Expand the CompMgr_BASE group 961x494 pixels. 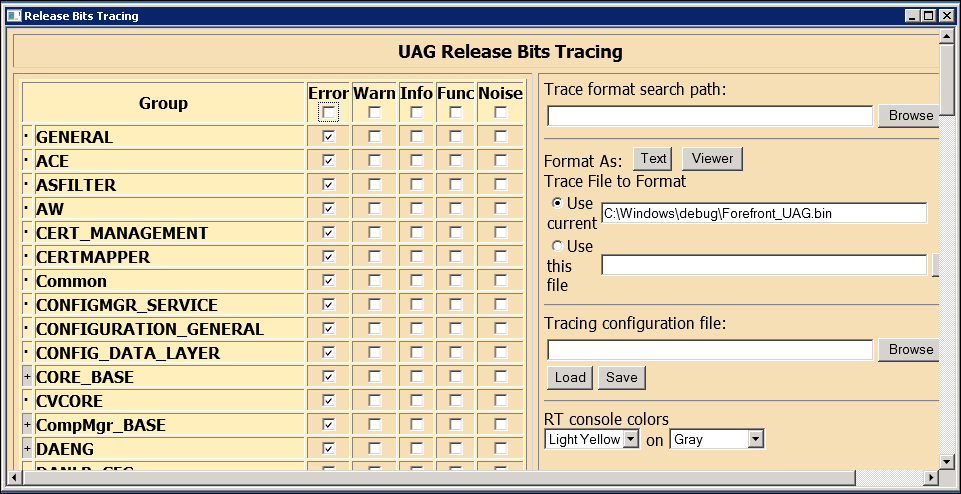click(27, 425)
